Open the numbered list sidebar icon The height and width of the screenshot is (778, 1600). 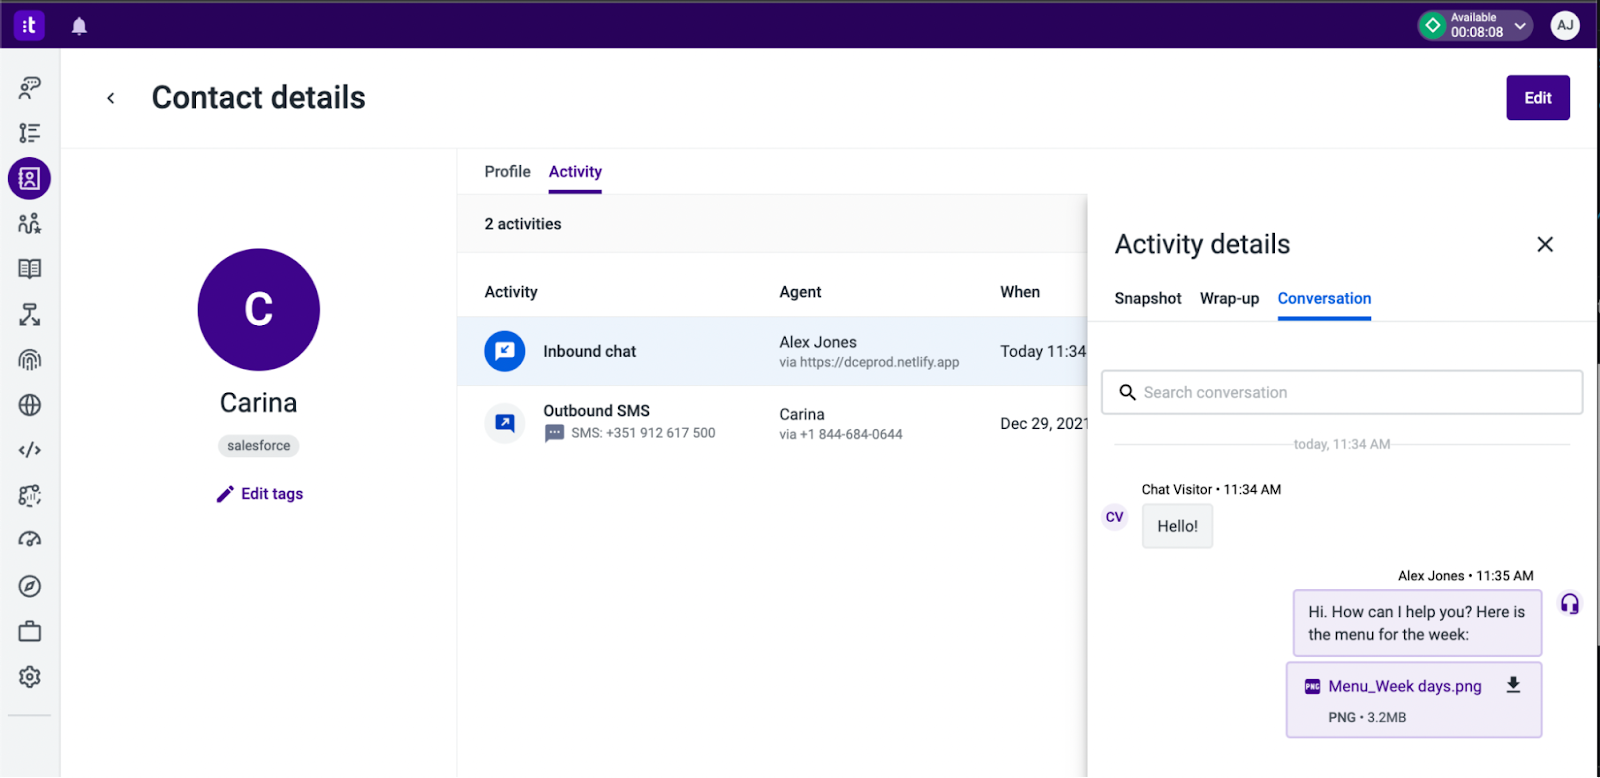point(30,133)
